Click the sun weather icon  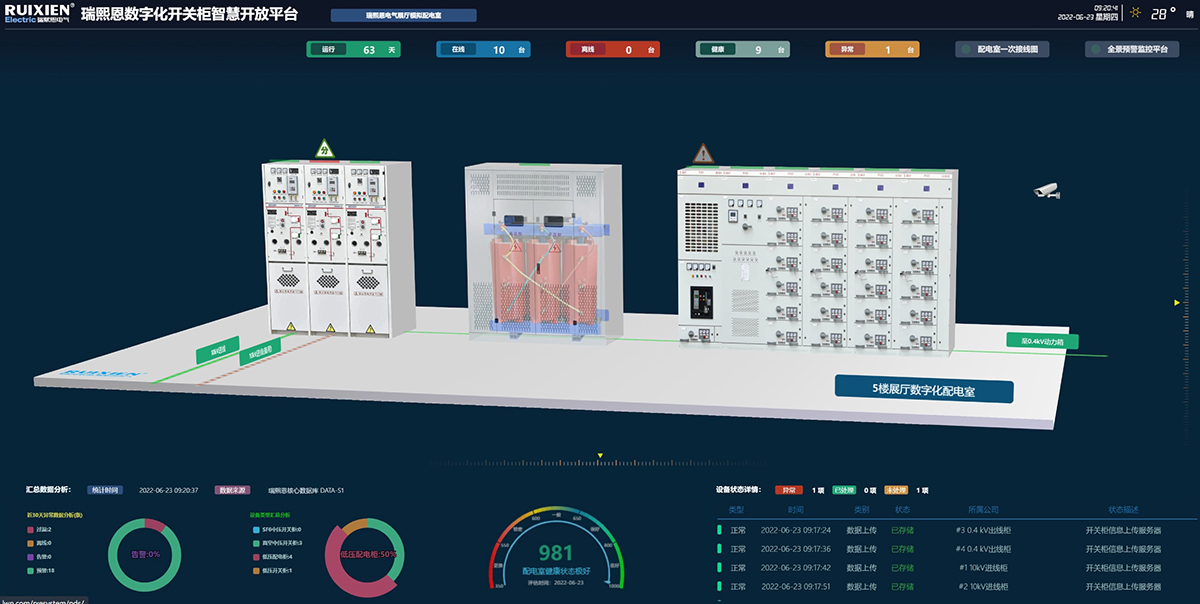(1135, 13)
